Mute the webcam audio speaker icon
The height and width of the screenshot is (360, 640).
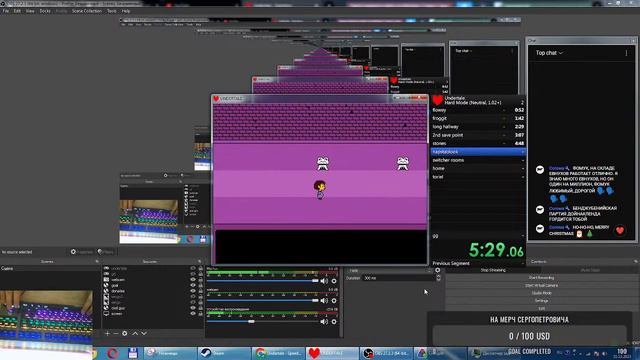pos(324,301)
